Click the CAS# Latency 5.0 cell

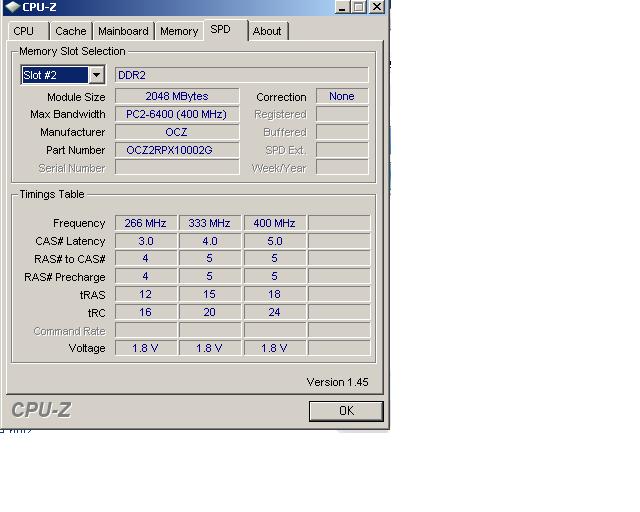275,241
